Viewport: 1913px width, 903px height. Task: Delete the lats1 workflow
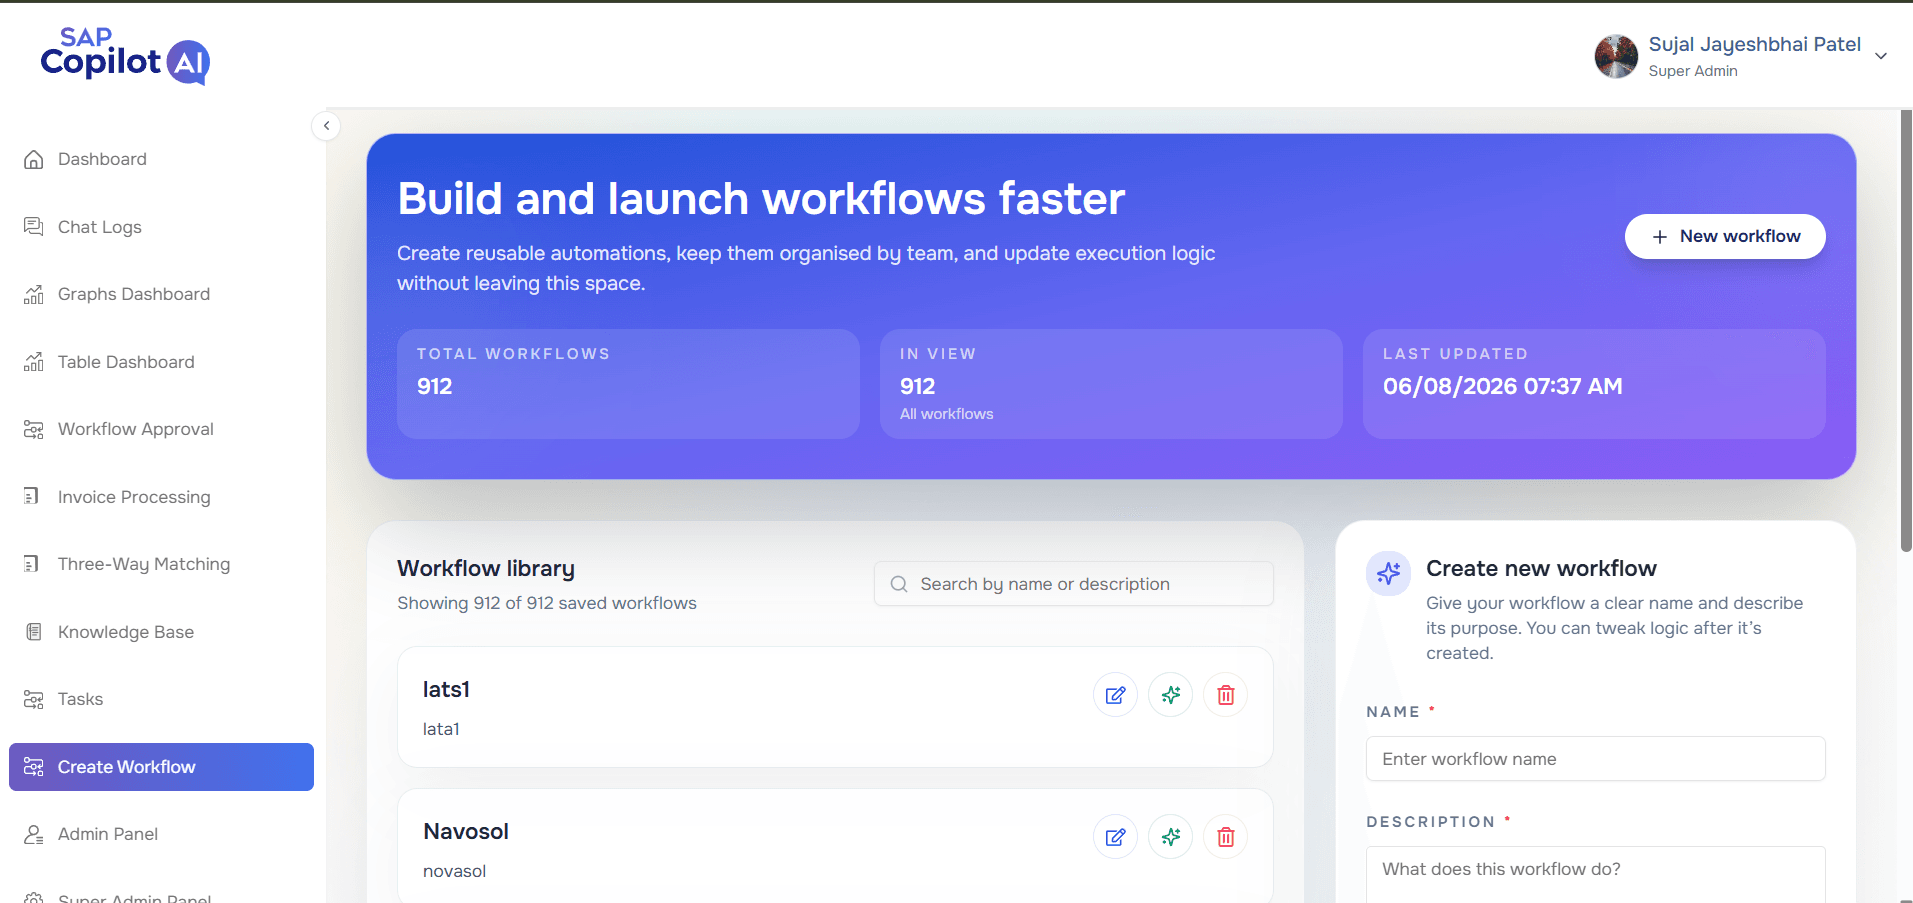point(1226,695)
